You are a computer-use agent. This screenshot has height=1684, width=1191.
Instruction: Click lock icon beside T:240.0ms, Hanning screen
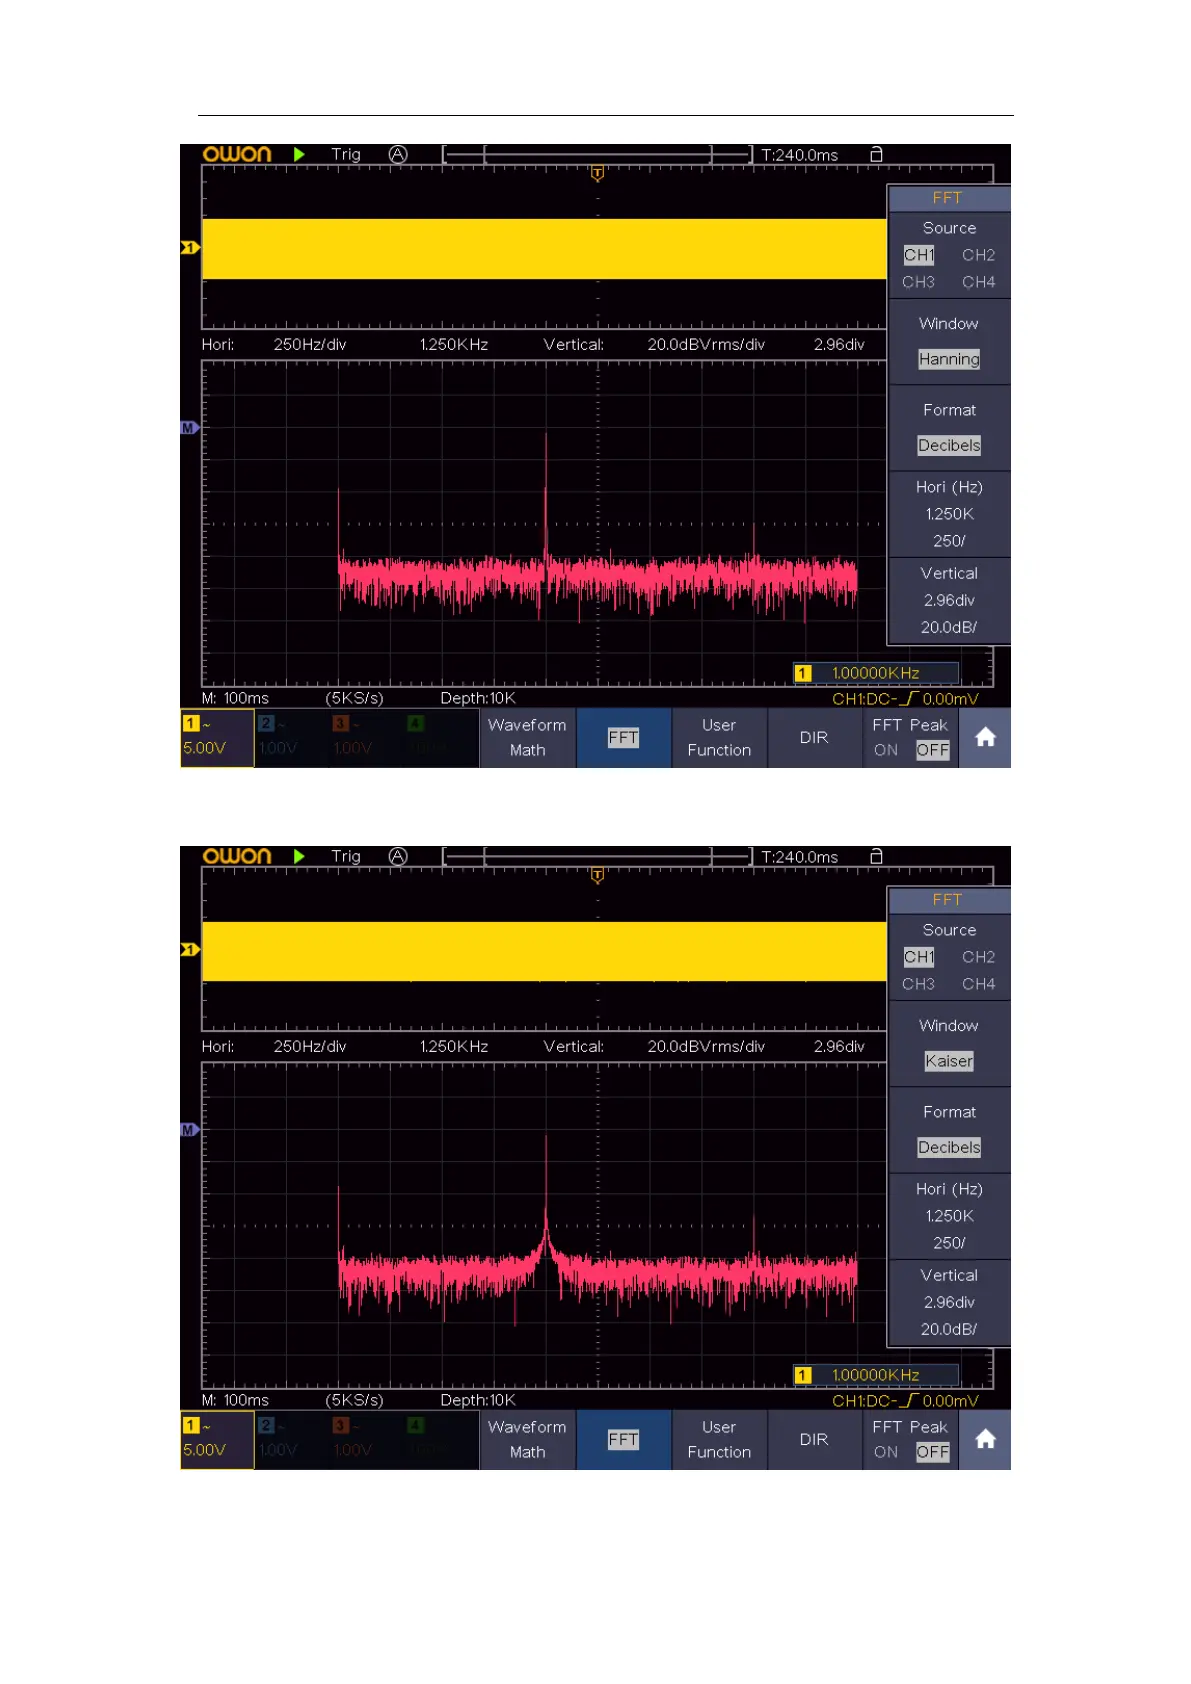876,154
